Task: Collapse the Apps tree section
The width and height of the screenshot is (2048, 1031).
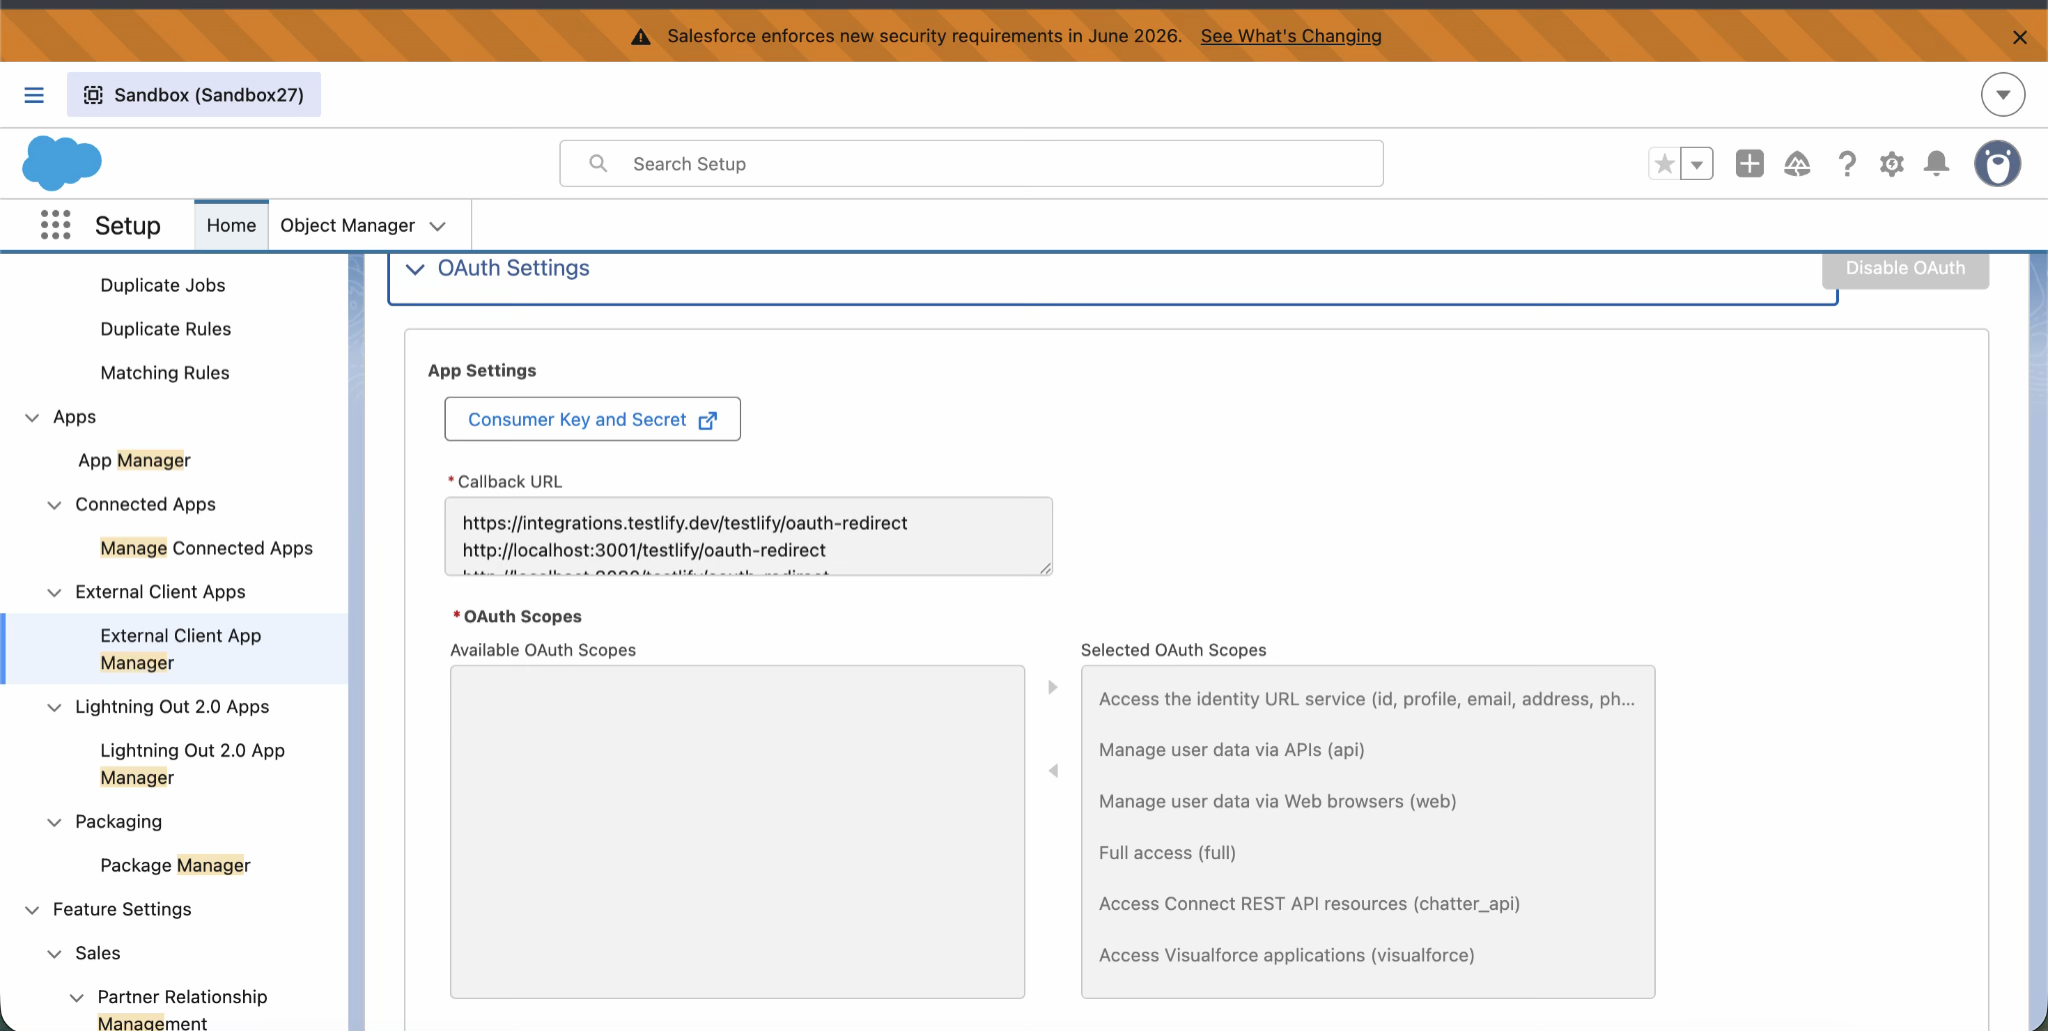Action: click(32, 417)
